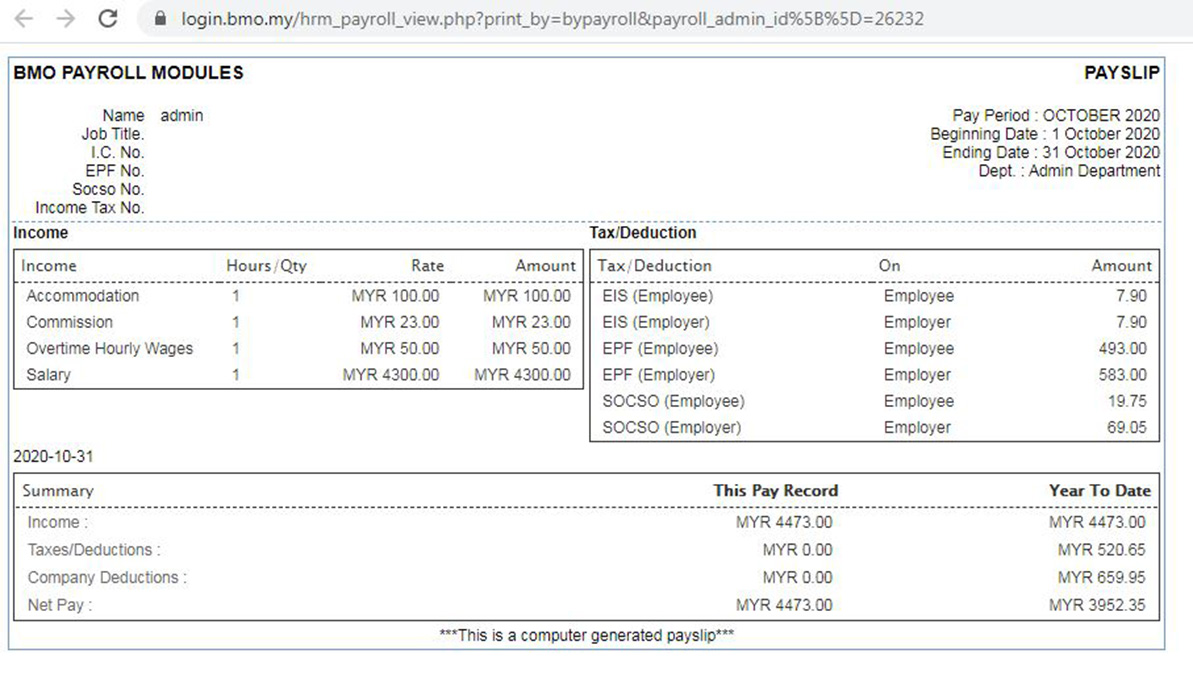
Task: Click the 'Tax/Deduction' bold section heading
Action: click(x=643, y=233)
